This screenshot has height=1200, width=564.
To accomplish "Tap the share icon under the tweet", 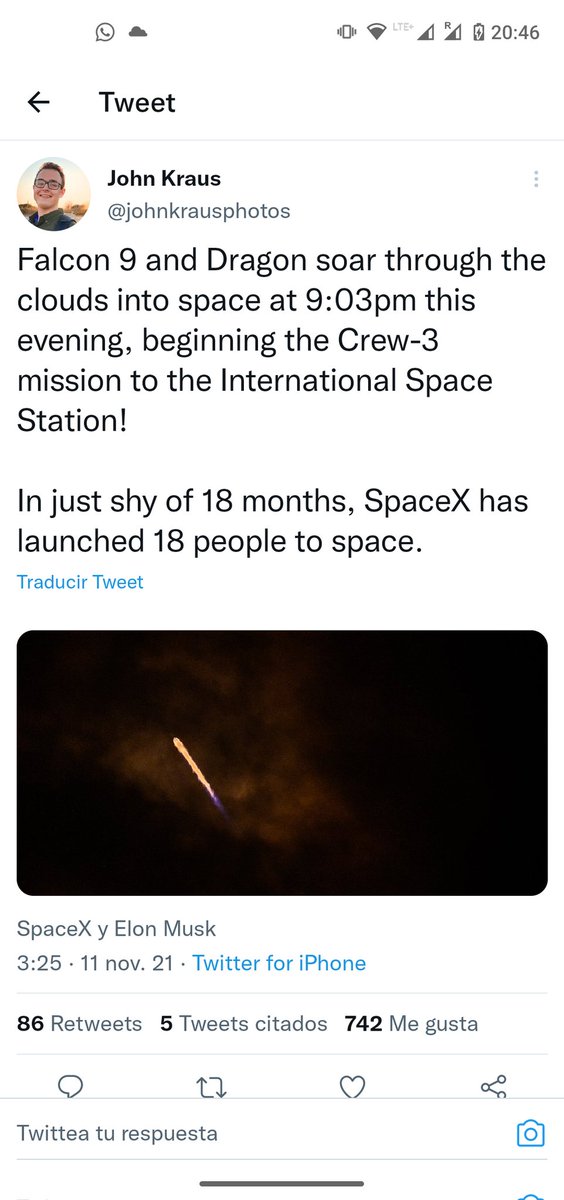I will pyautogui.click(x=493, y=1086).
